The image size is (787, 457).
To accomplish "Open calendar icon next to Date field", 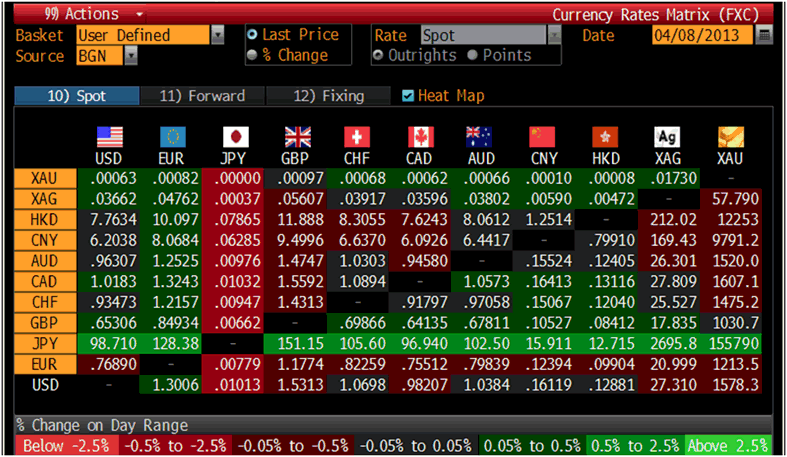I will coord(765,35).
